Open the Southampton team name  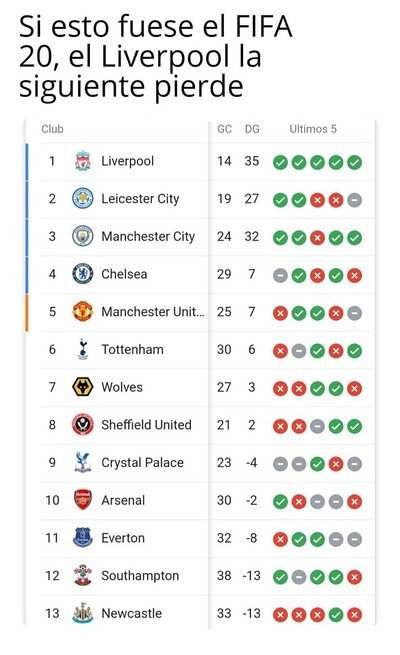click(140, 576)
